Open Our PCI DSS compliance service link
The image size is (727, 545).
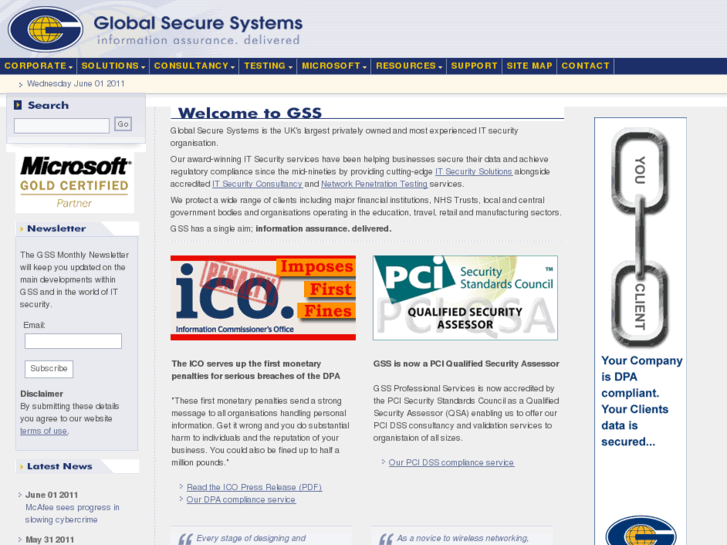[x=451, y=462]
